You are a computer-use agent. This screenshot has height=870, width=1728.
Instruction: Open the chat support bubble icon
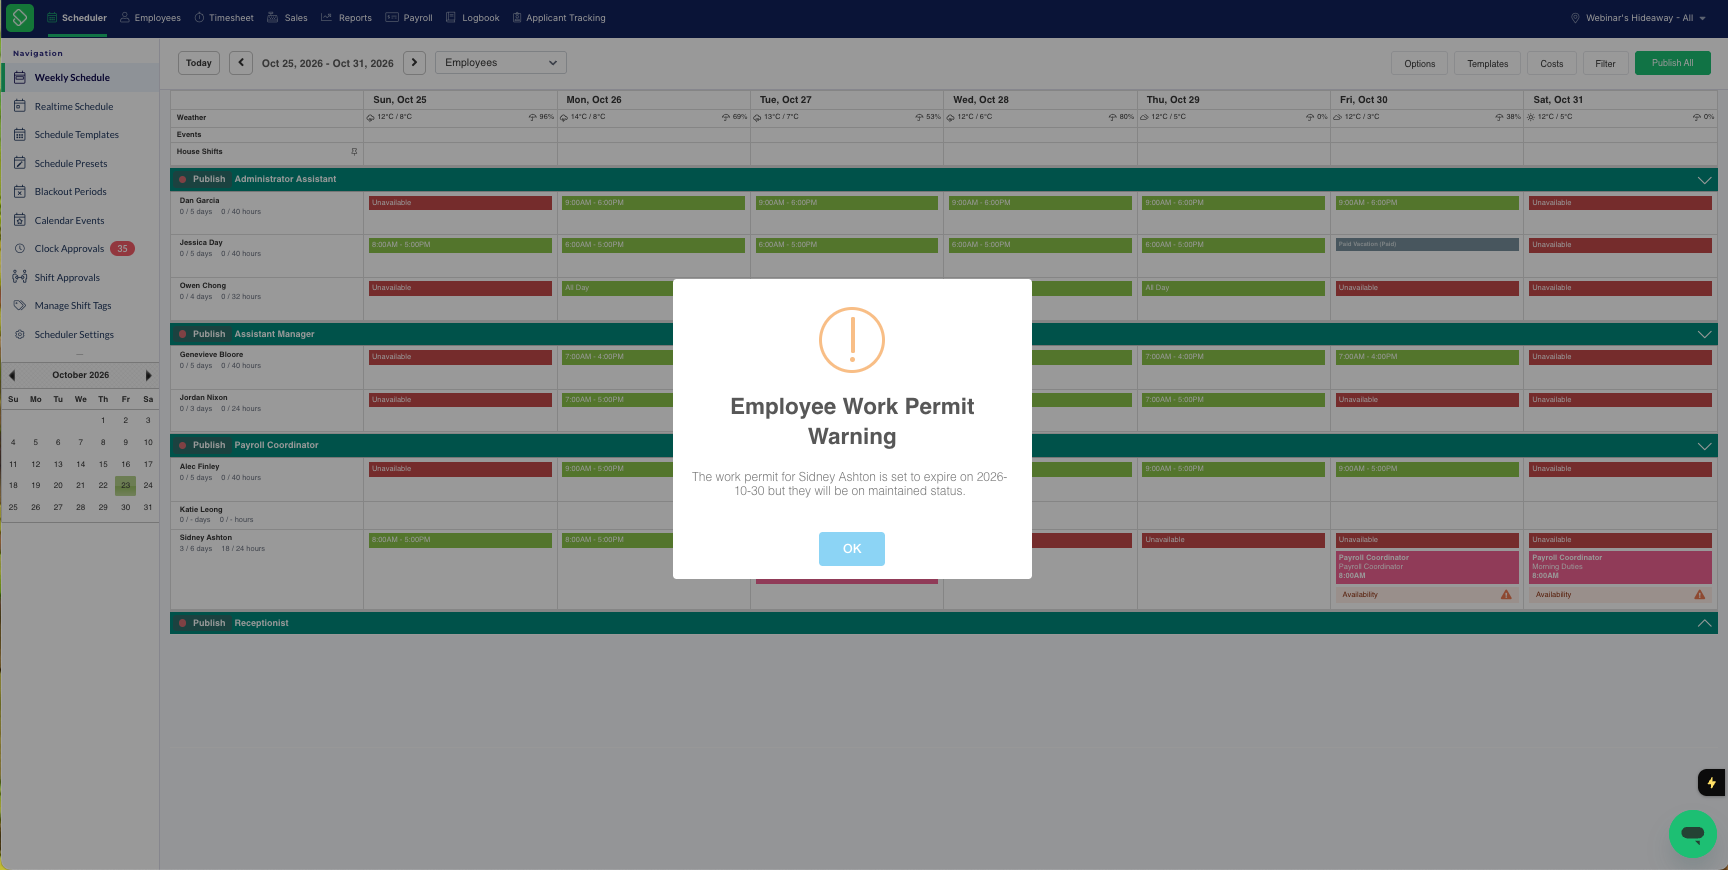pyautogui.click(x=1692, y=833)
